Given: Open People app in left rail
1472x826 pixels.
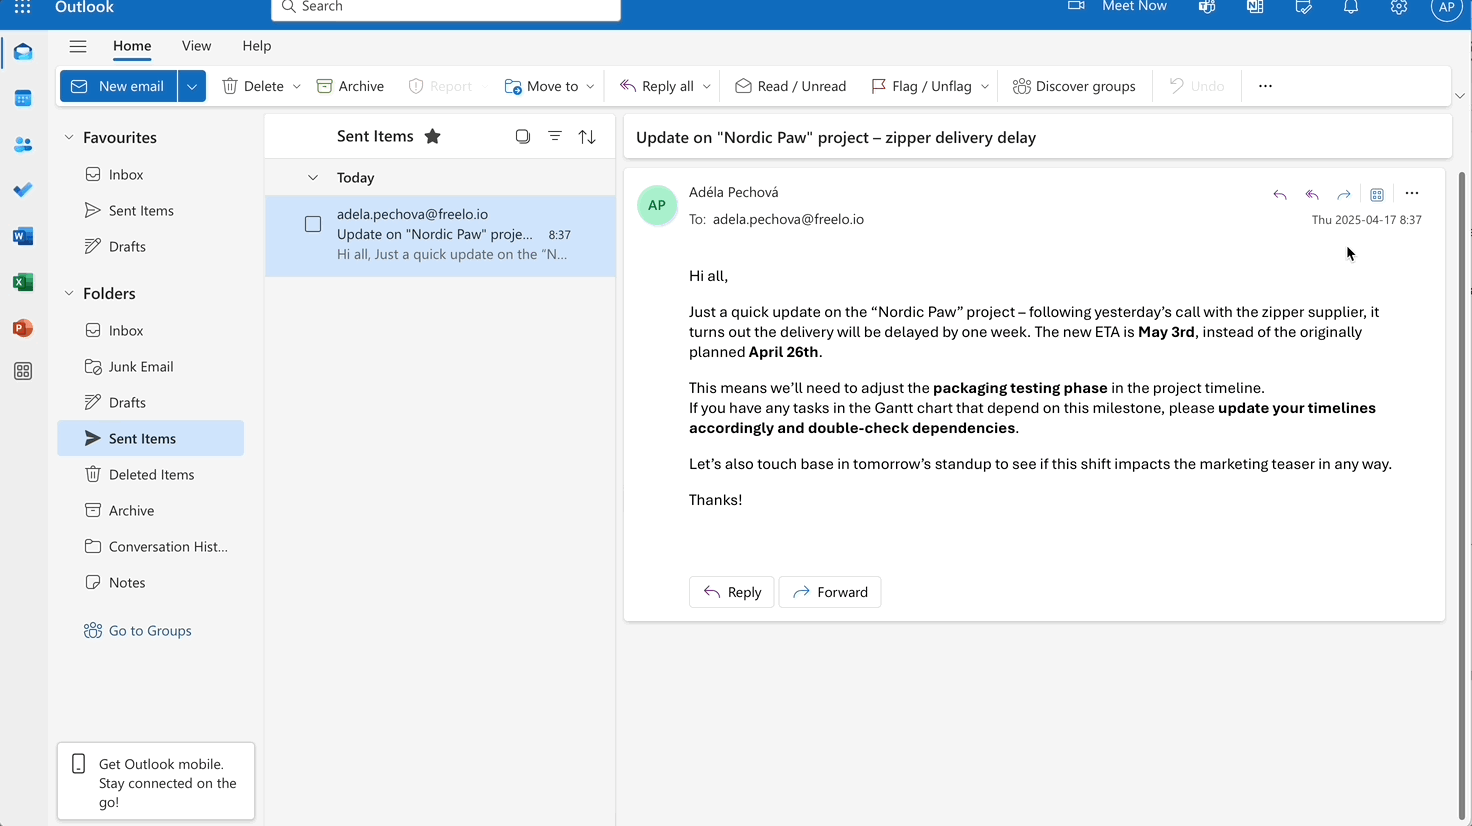Looking at the screenshot, I should pyautogui.click(x=23, y=144).
